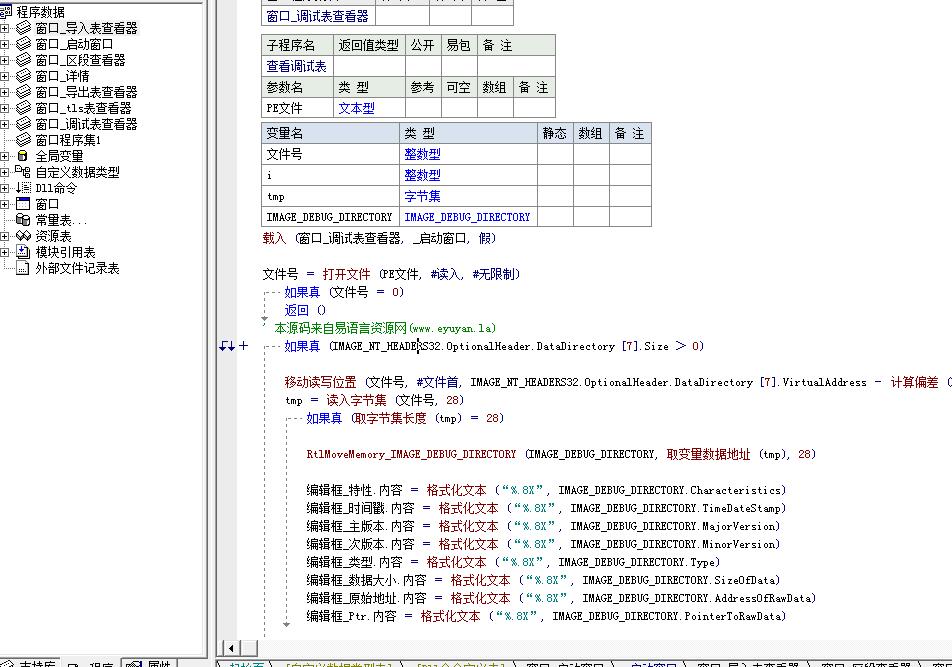This screenshot has width=952, height=667.
Task: Select the 窗口_tls表查看器 assembly icon
Action: coord(23,107)
